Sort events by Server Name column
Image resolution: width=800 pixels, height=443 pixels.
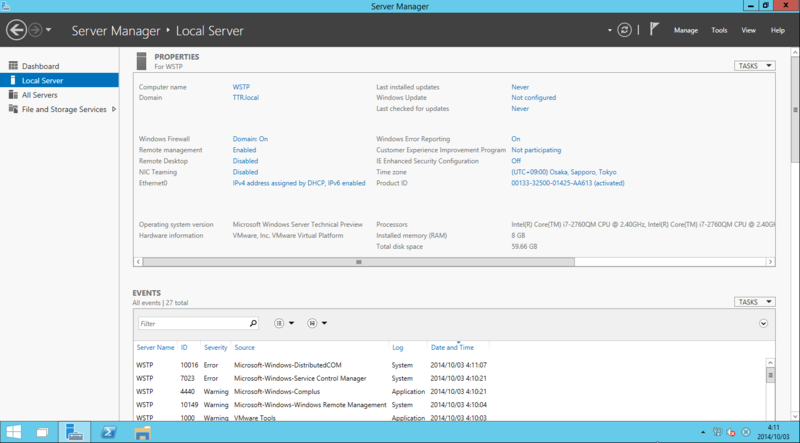pos(156,347)
